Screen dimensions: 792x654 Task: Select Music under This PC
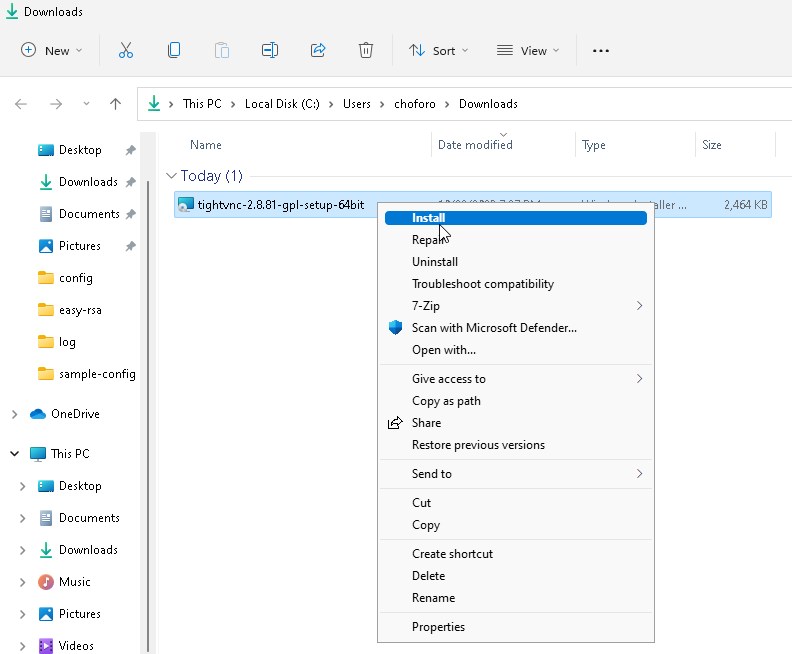(74, 582)
